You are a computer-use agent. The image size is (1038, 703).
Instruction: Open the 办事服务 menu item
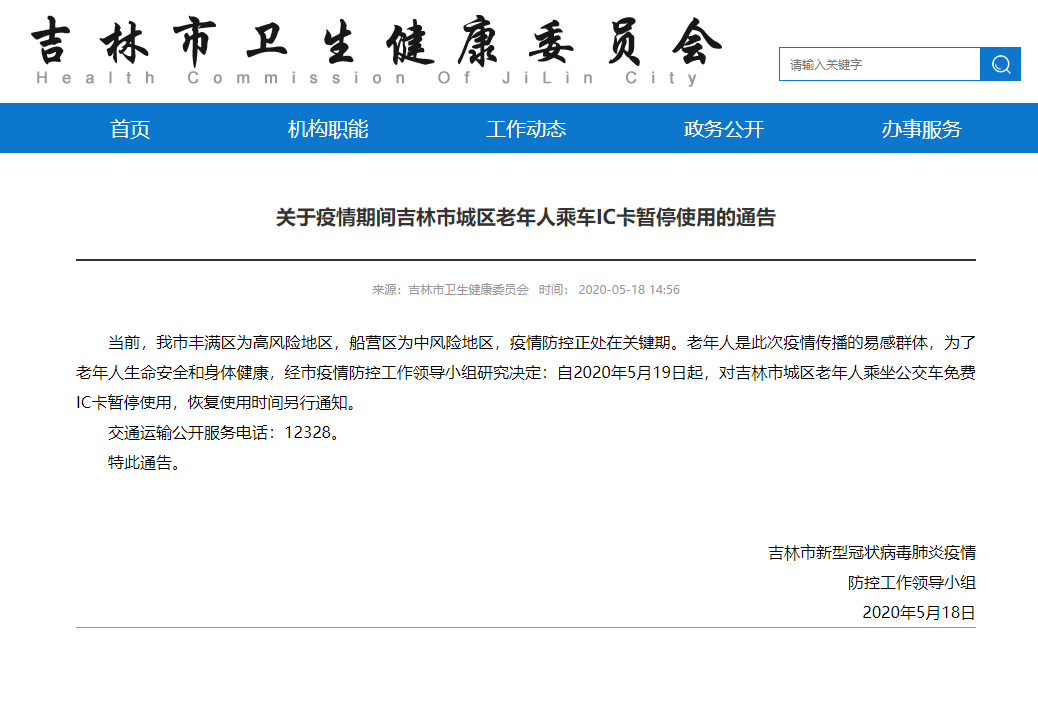[922, 128]
